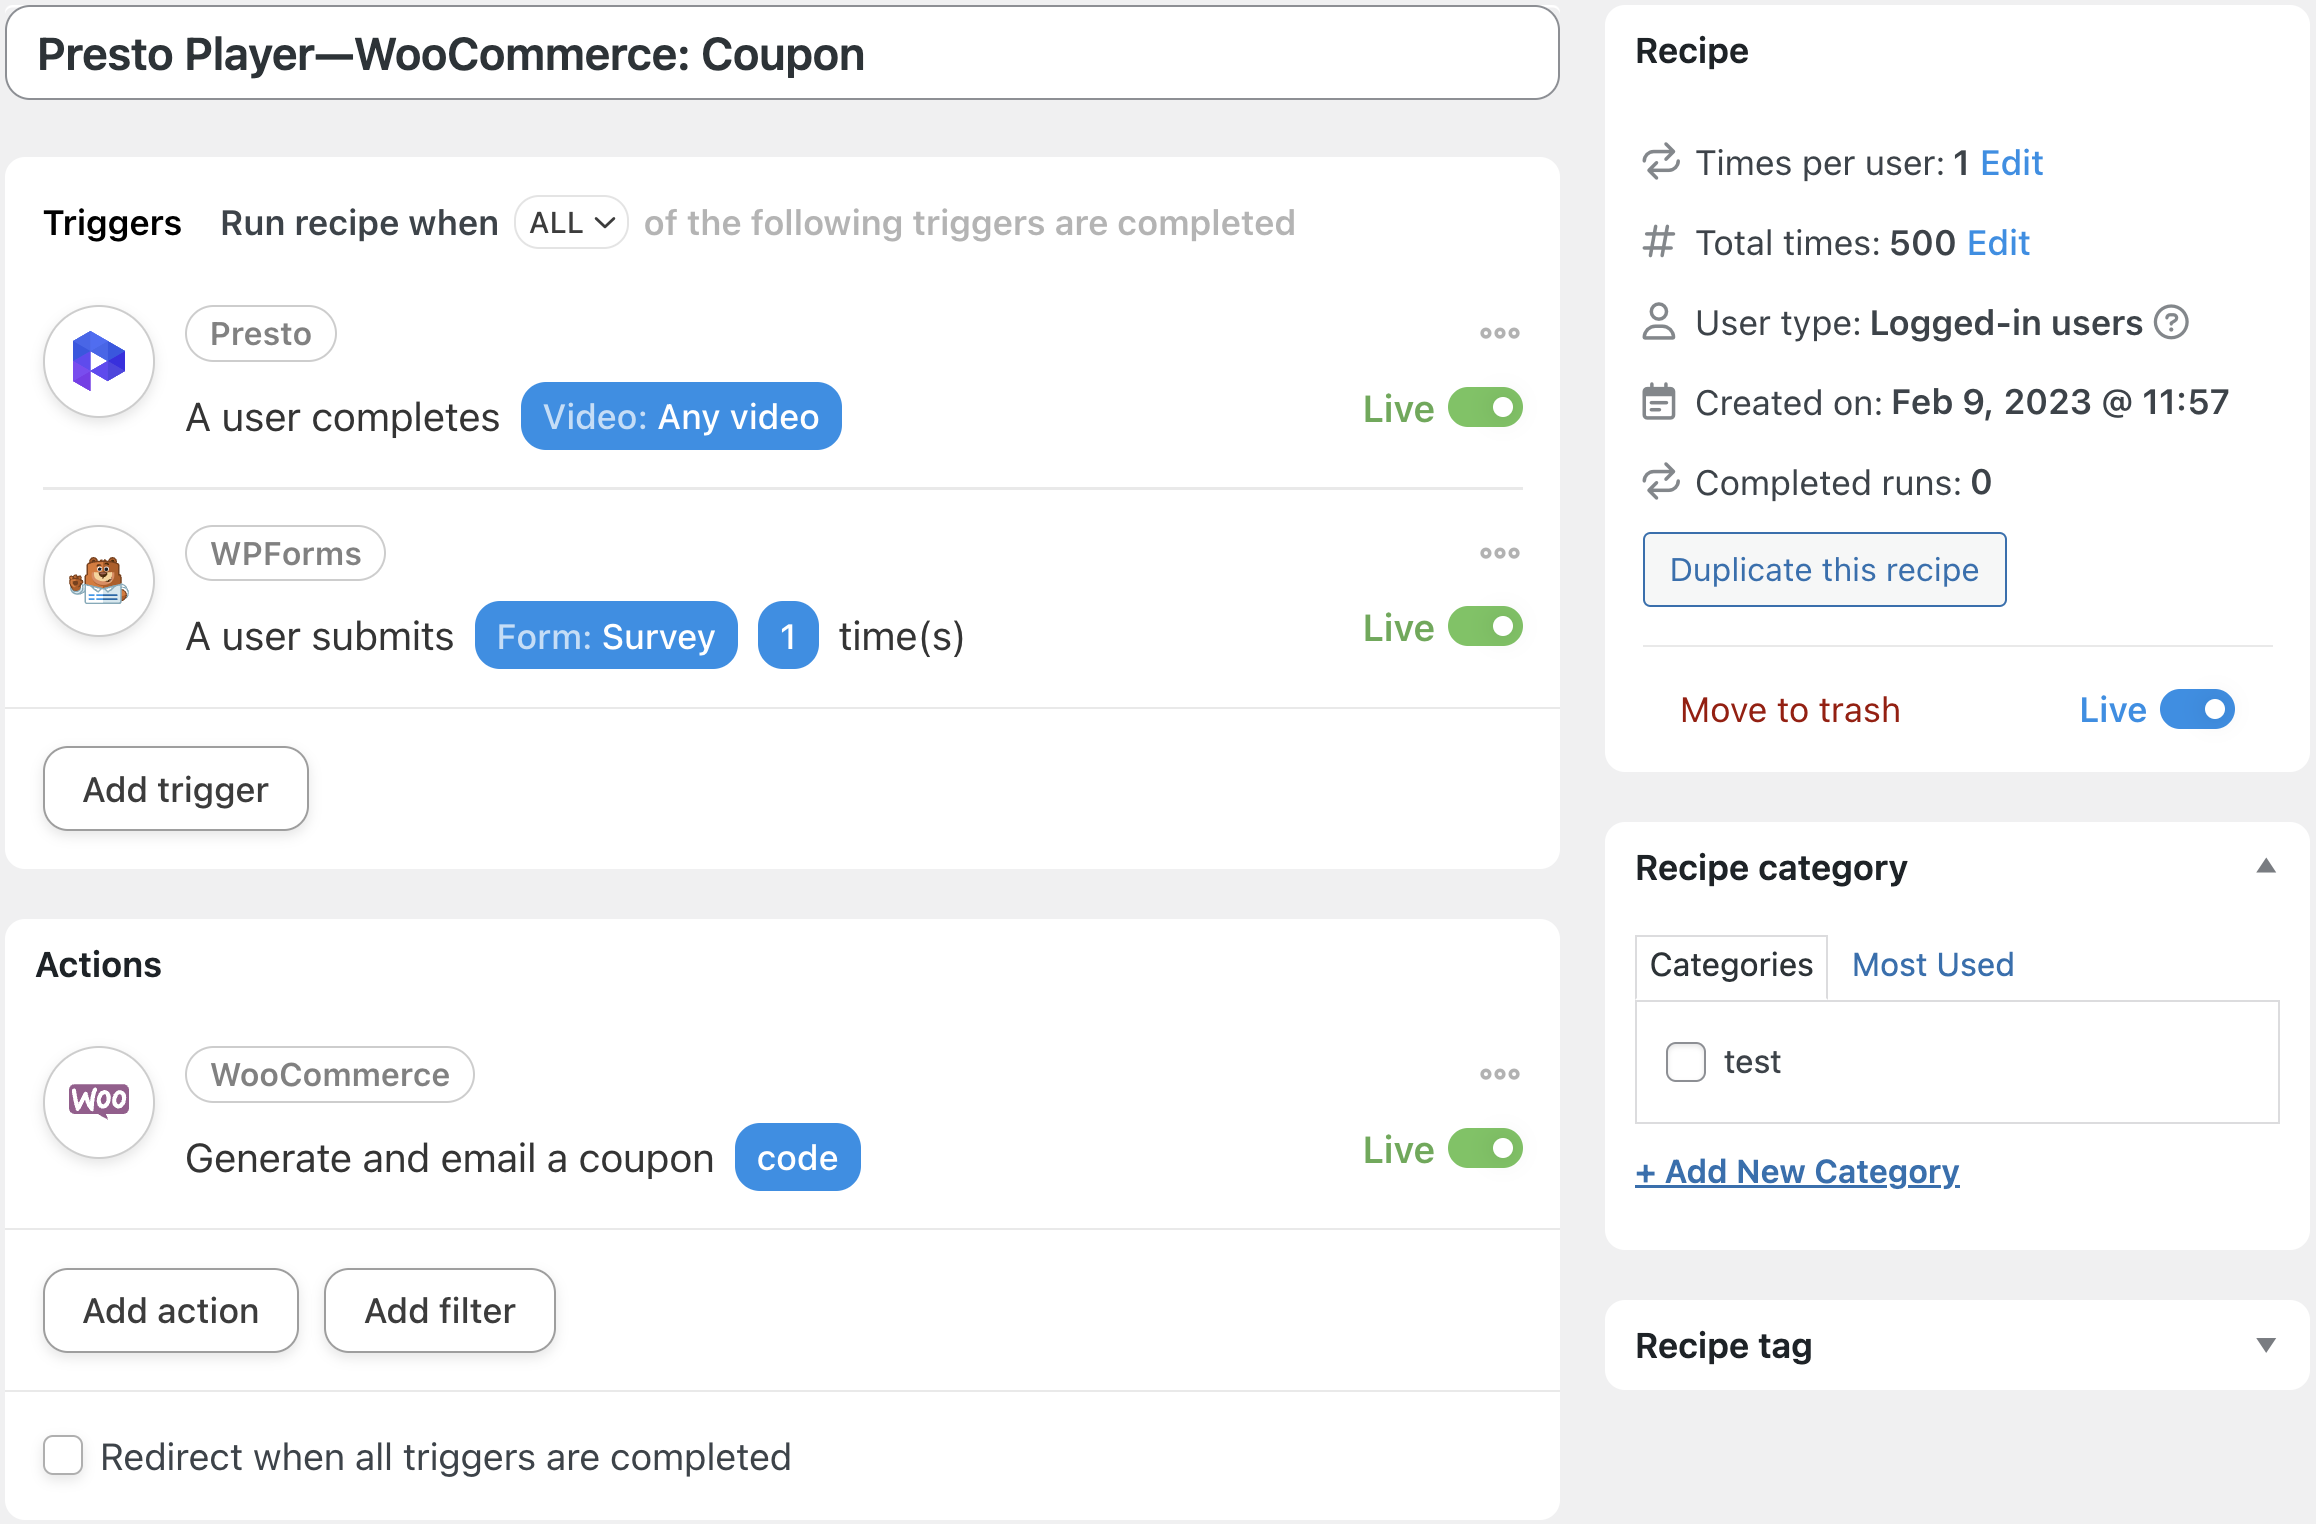The width and height of the screenshot is (2316, 1524).
Task: Click Duplicate this recipe button
Action: click(x=1824, y=570)
